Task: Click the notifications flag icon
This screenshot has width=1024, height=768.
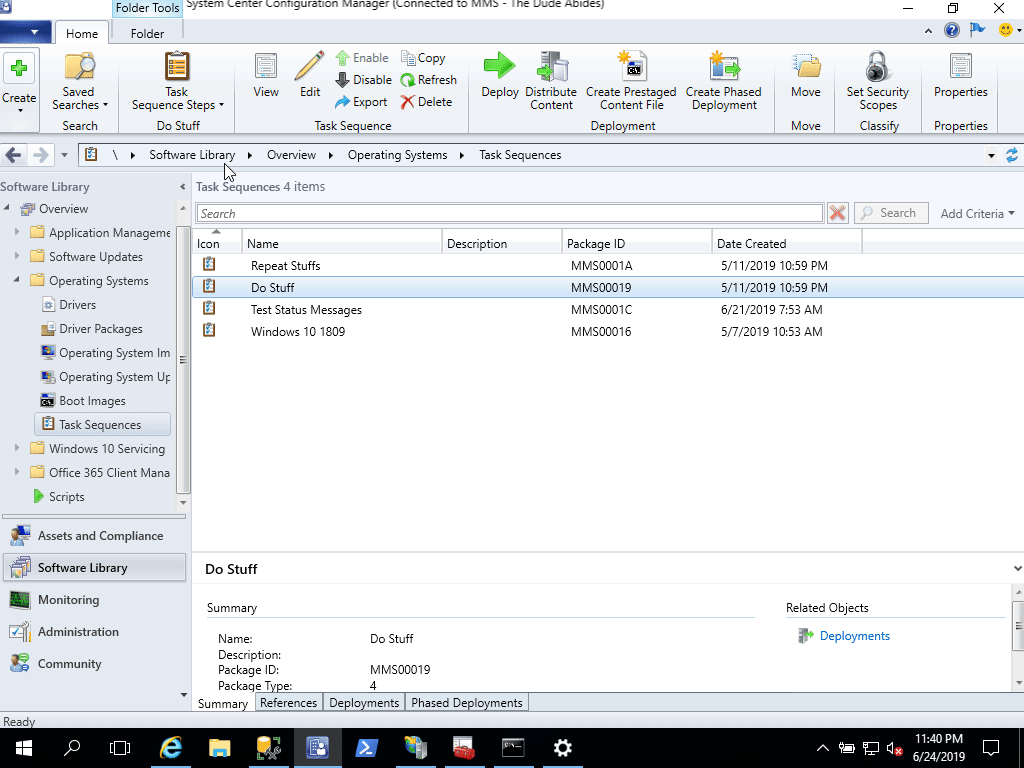Action: pos(978,30)
